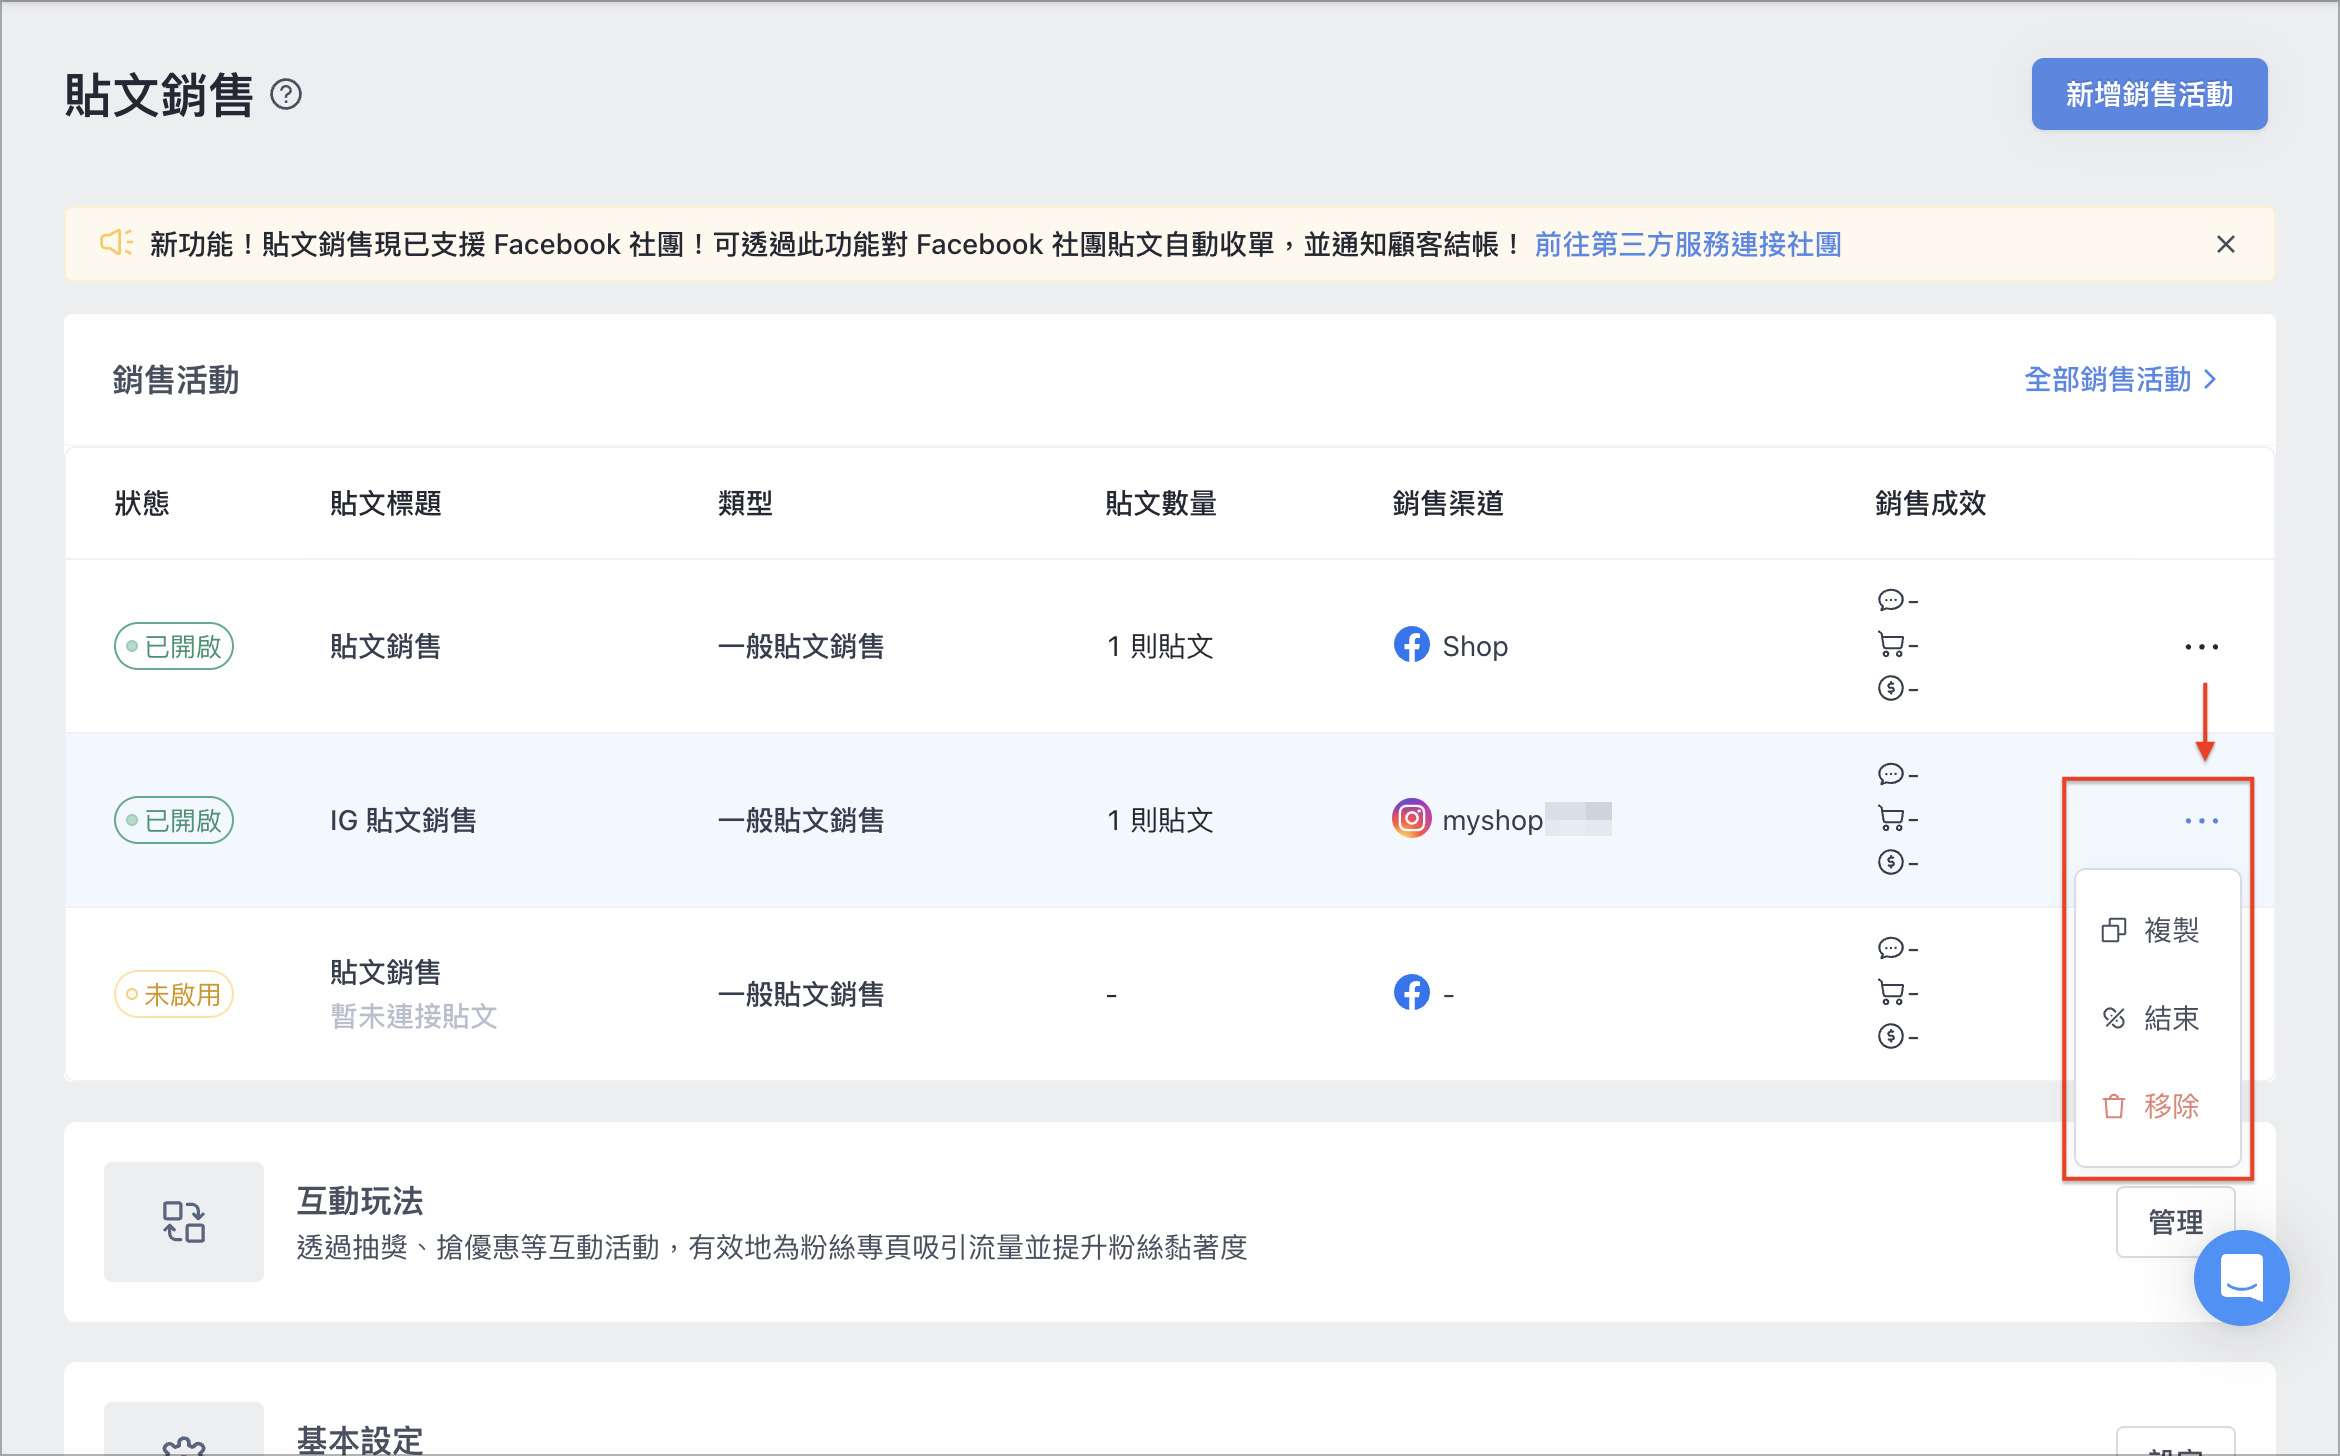Open 全部銷售活動 link
Viewport: 2340px width, 1456px height.
point(2121,380)
